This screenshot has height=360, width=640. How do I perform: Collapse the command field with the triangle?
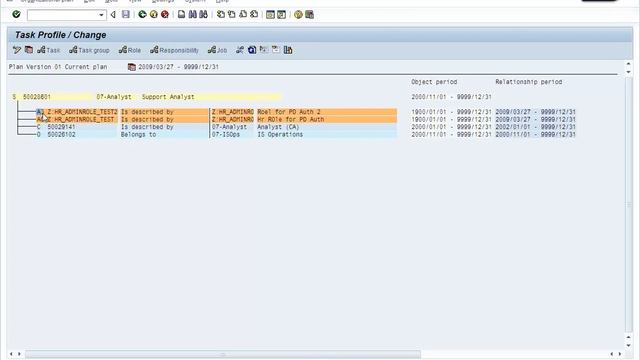click(113, 15)
